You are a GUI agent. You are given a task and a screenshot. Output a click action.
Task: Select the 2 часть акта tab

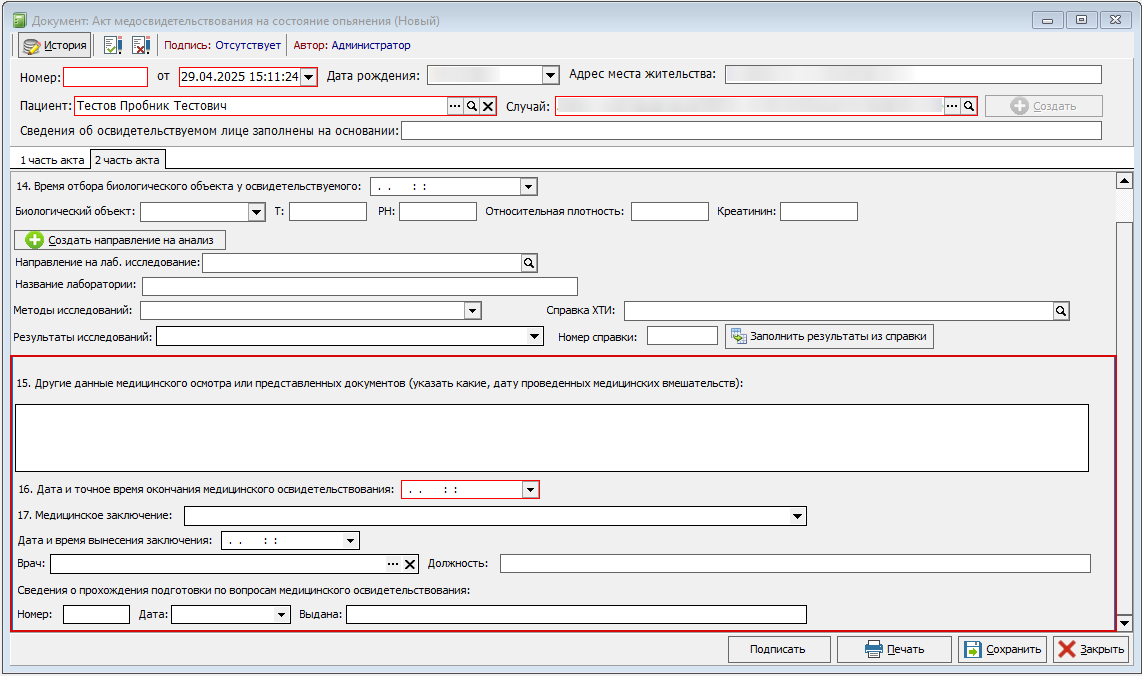coord(127,160)
